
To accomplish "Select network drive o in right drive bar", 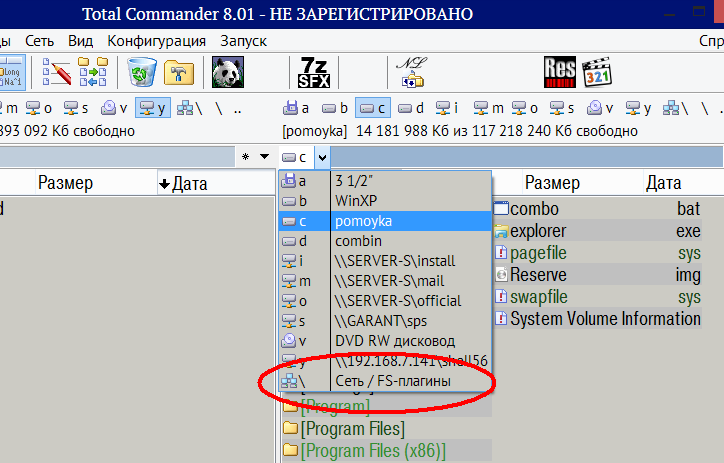I will [525, 108].
